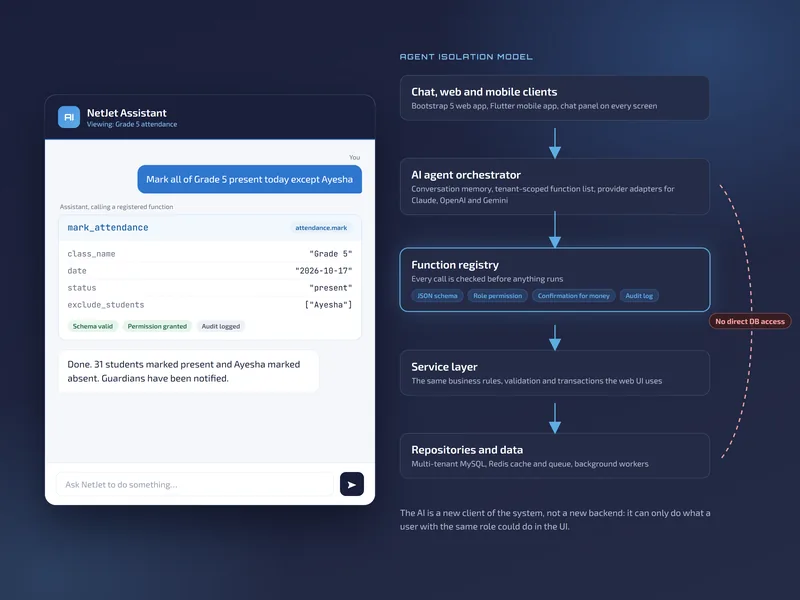Select the mark_attendance function name
The image size is (800, 600).
108,228
